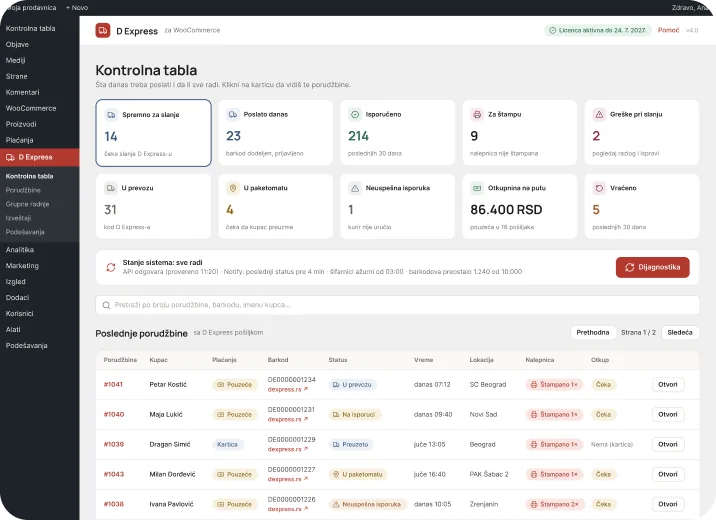Click the PAK Šabac 2 location cell
Viewport: 716px width, 520px height.
pos(489,474)
